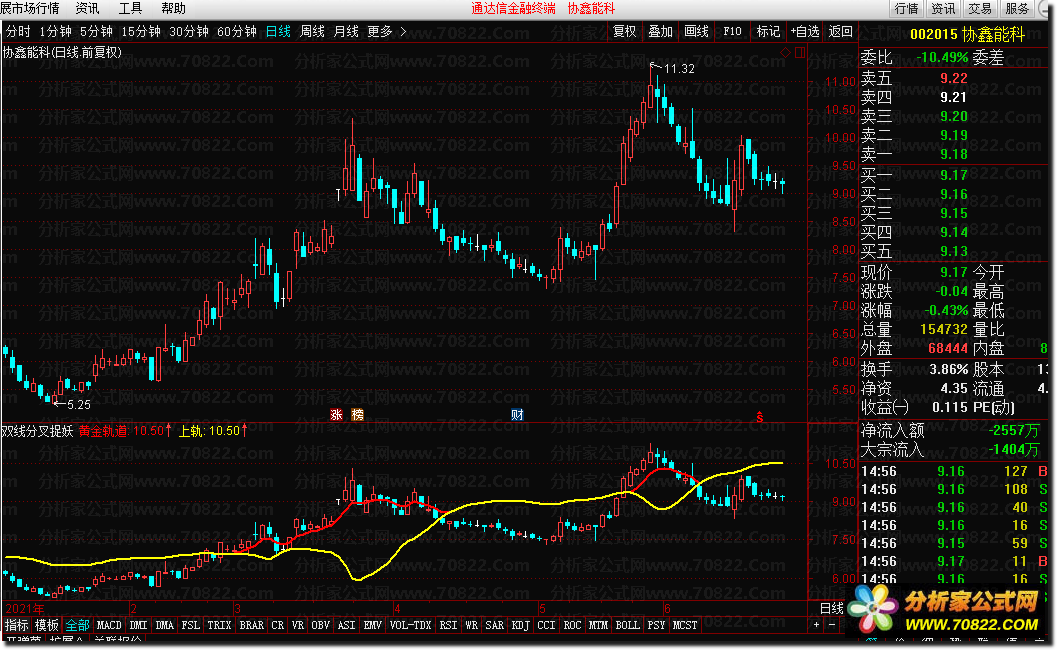
Task: Click the F10 button
Action: point(732,31)
